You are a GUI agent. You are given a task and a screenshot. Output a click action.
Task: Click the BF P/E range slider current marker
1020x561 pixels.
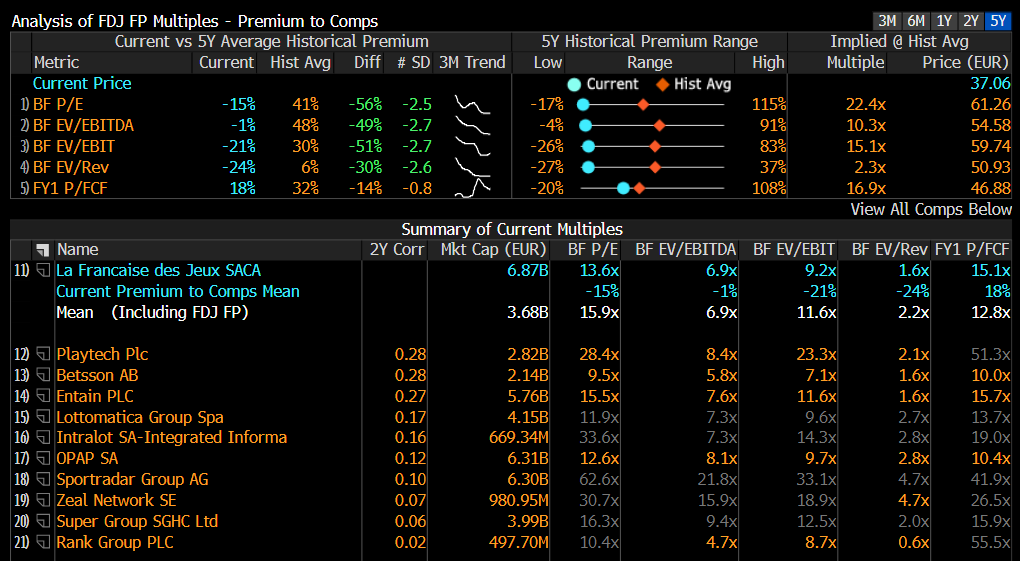point(583,104)
